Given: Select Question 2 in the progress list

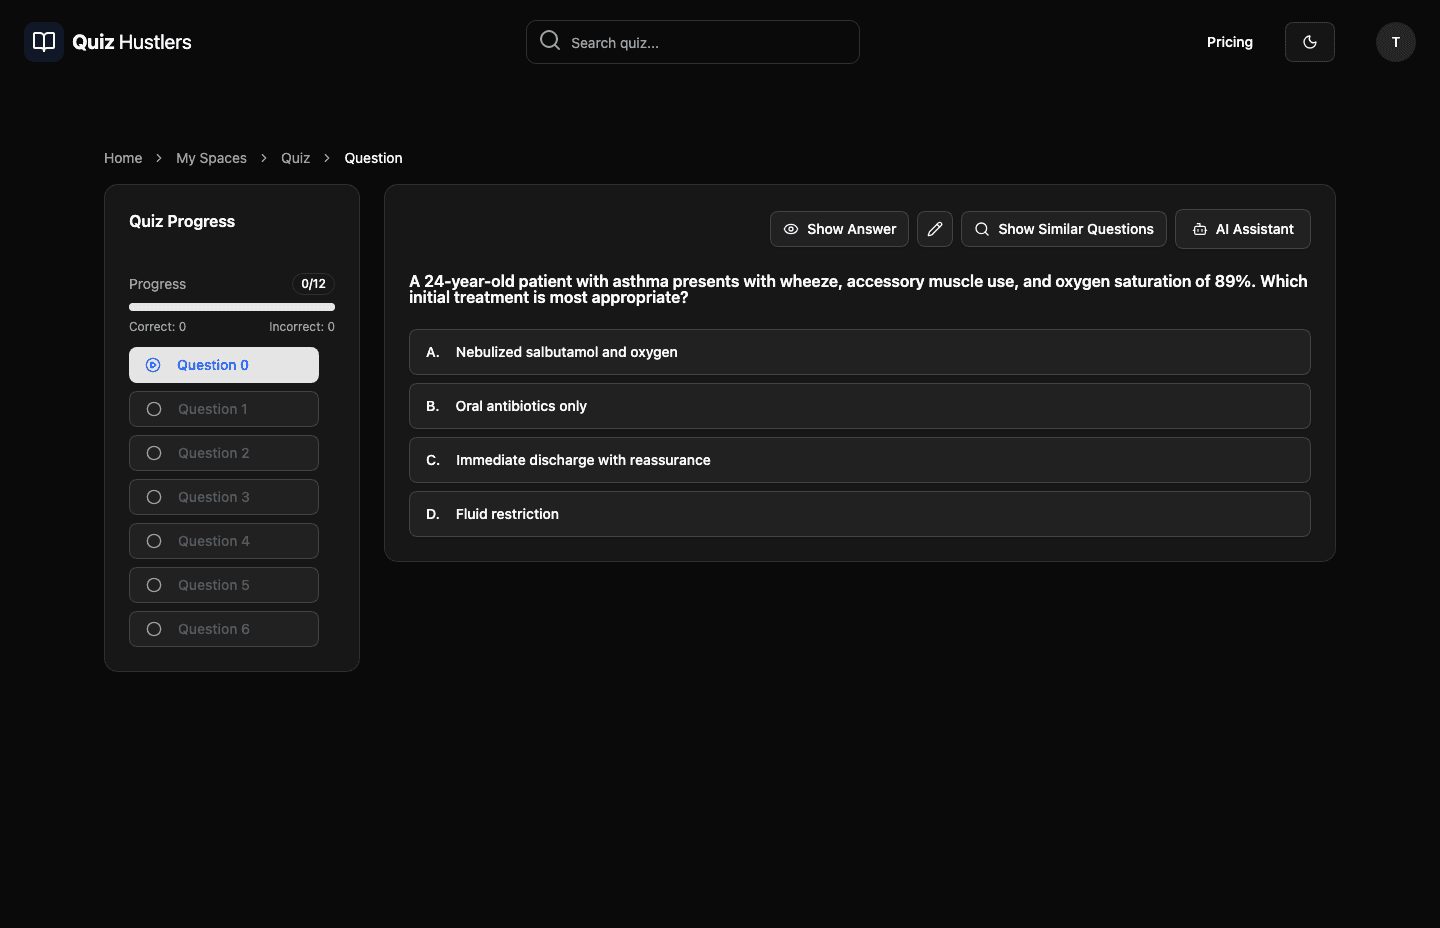Looking at the screenshot, I should click(x=224, y=453).
